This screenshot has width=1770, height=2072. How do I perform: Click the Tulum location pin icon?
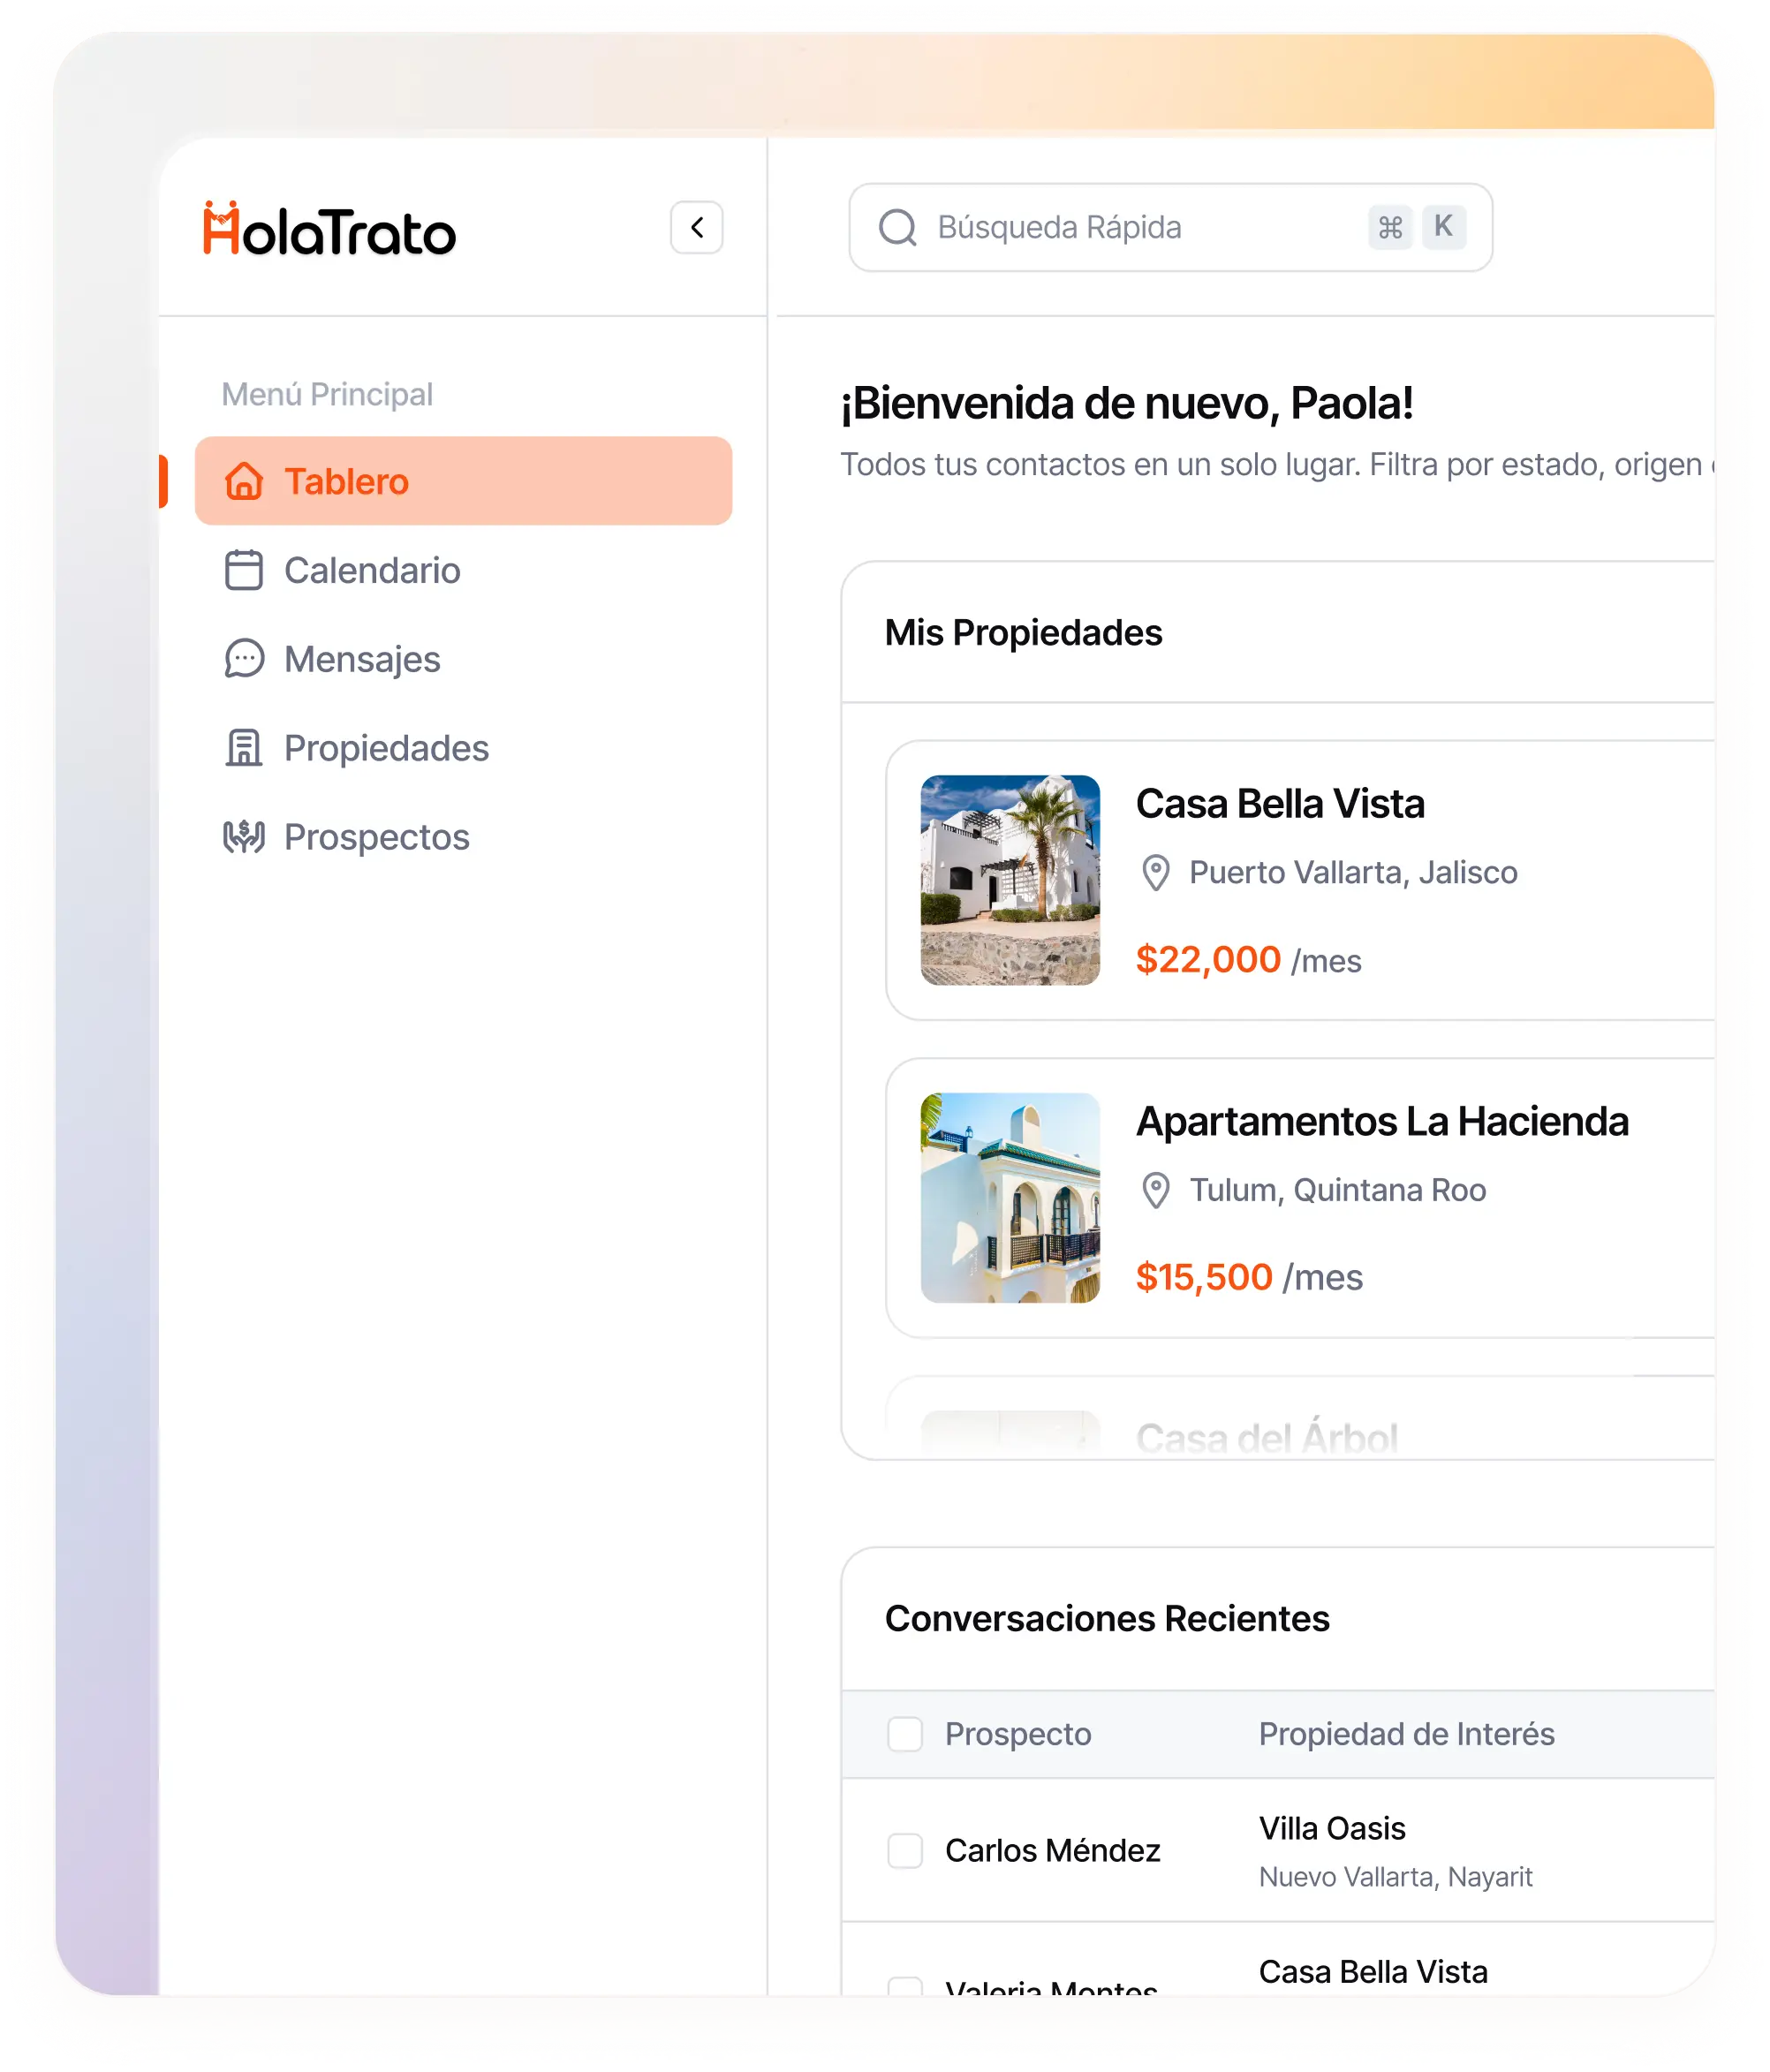(1156, 1191)
